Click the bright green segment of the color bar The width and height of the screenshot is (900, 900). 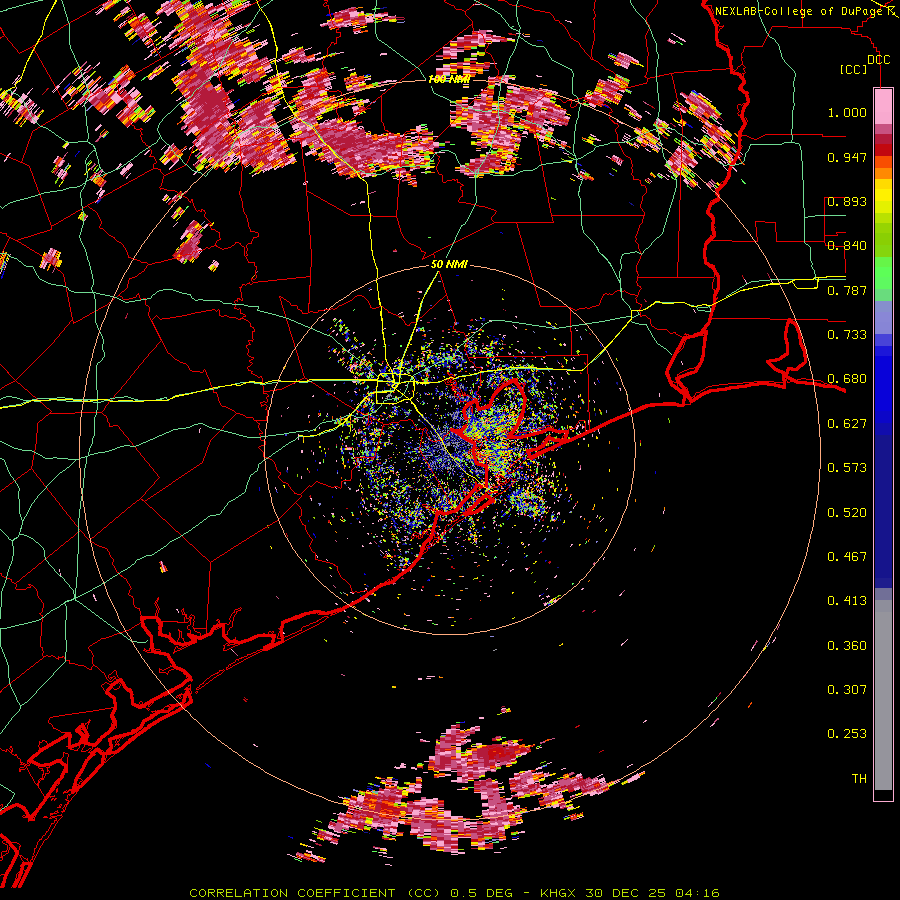coord(883,272)
